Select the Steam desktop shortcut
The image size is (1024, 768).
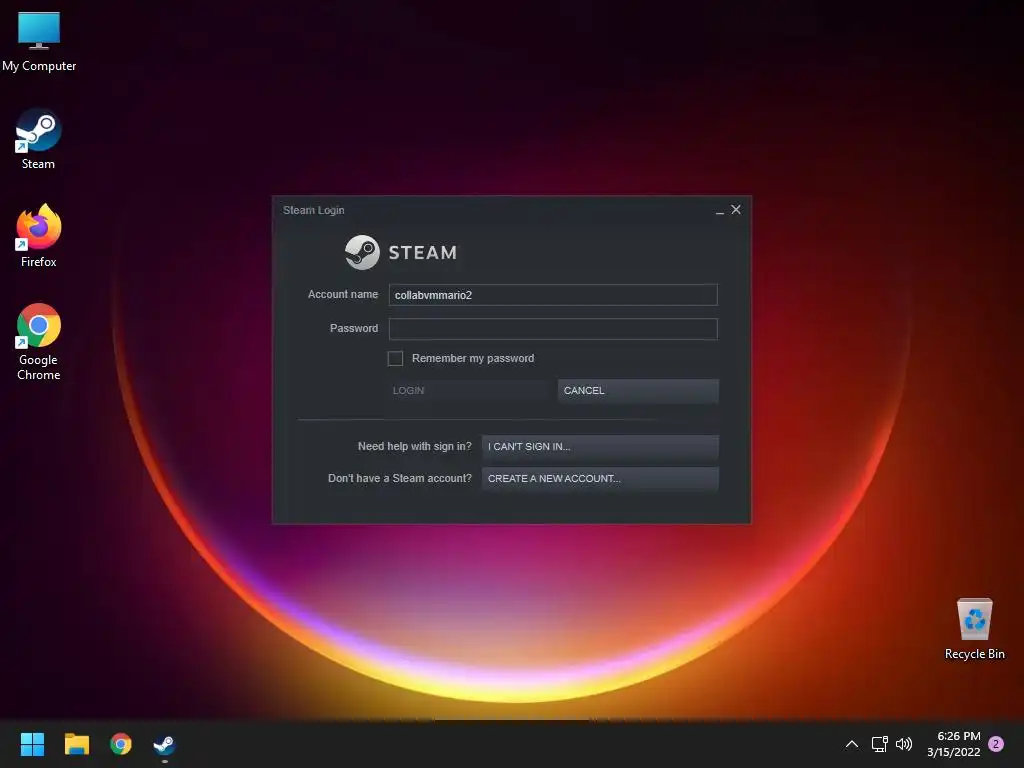tap(39, 138)
